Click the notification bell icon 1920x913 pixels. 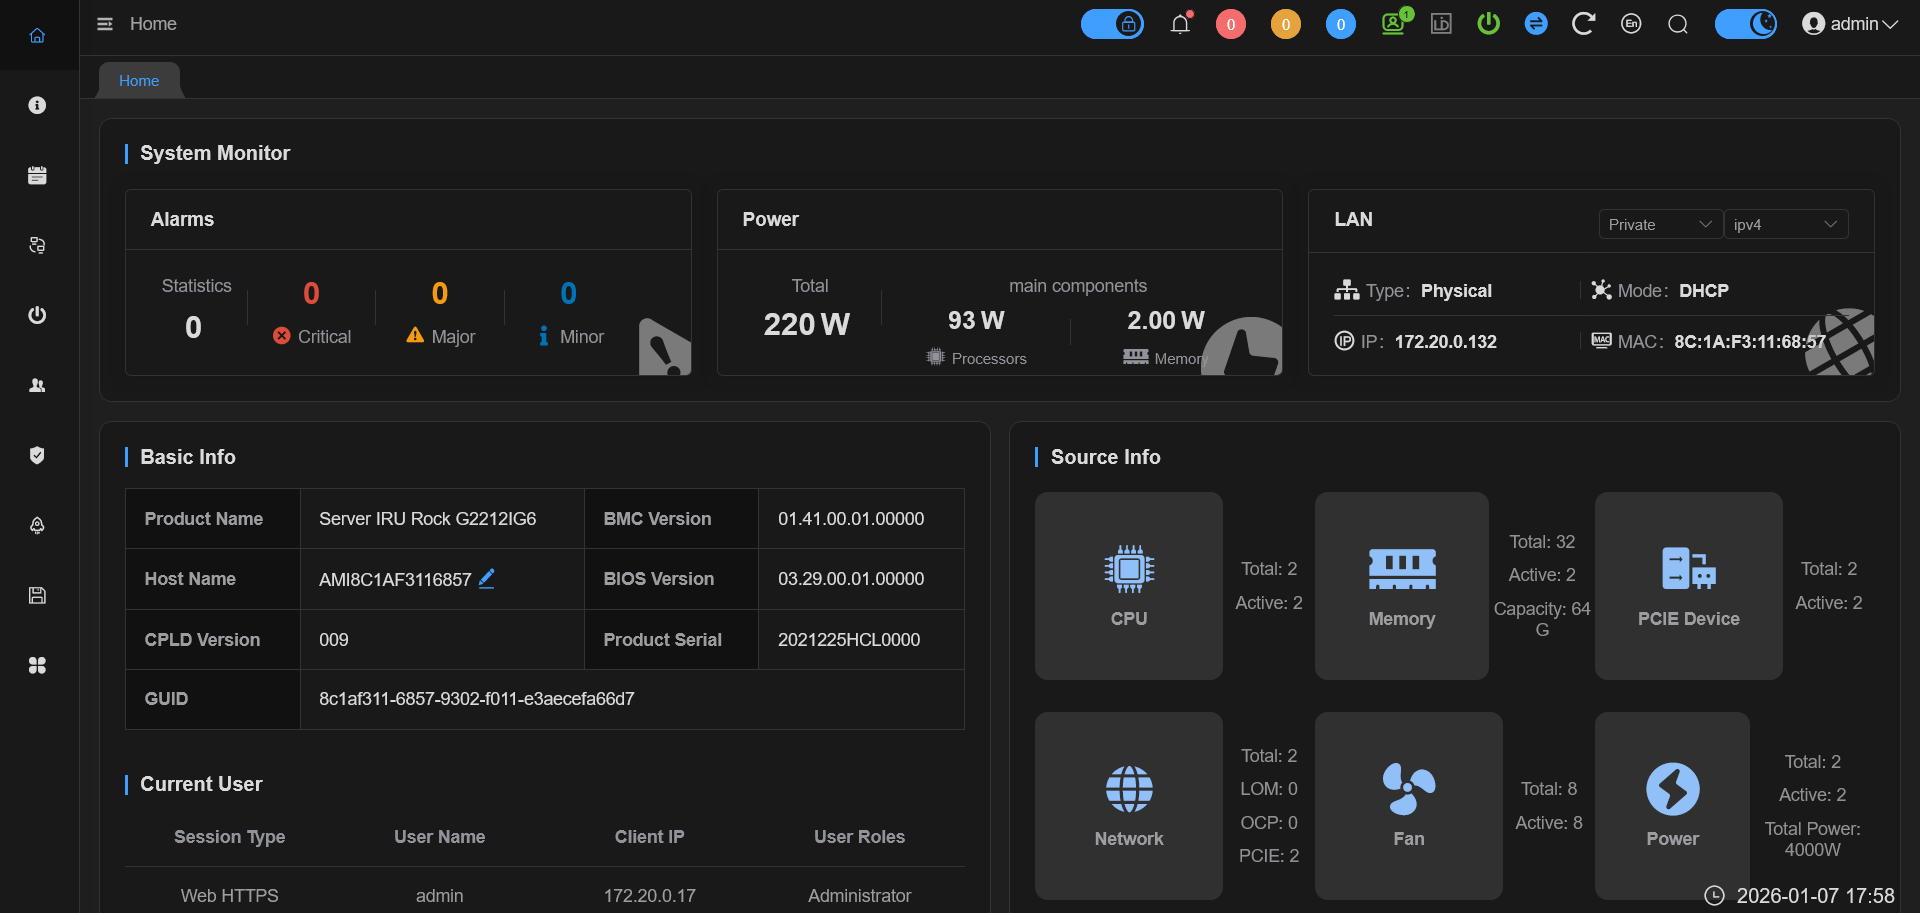click(1180, 24)
